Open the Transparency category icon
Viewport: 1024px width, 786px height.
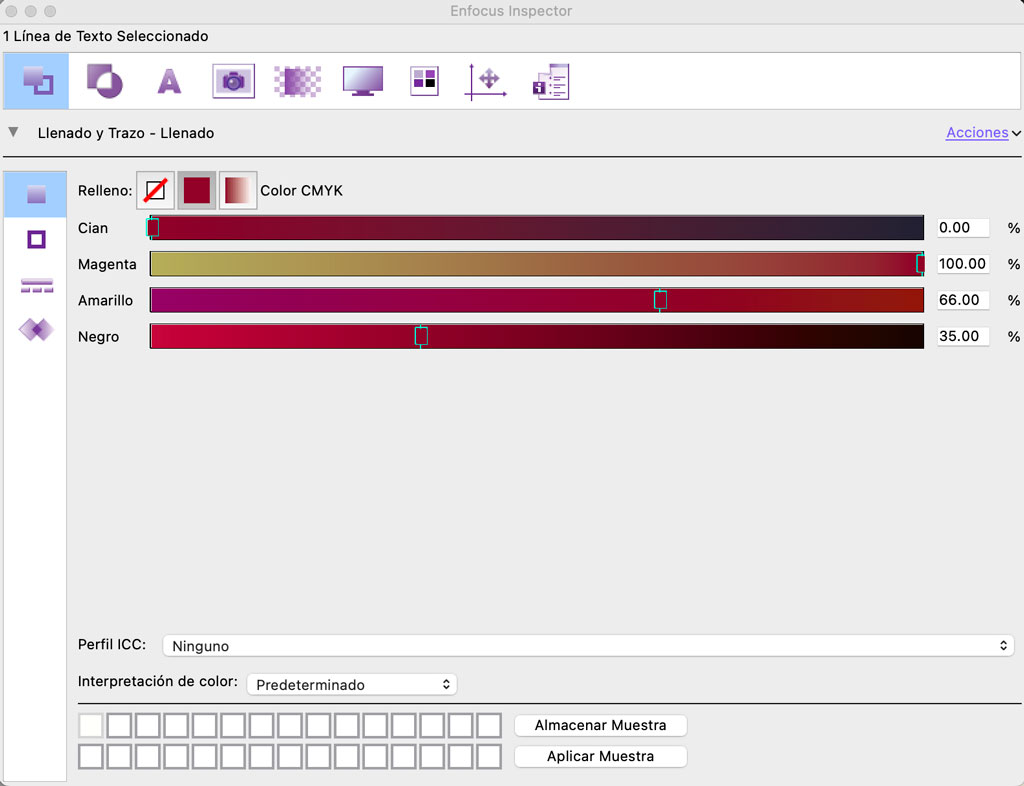(104, 82)
